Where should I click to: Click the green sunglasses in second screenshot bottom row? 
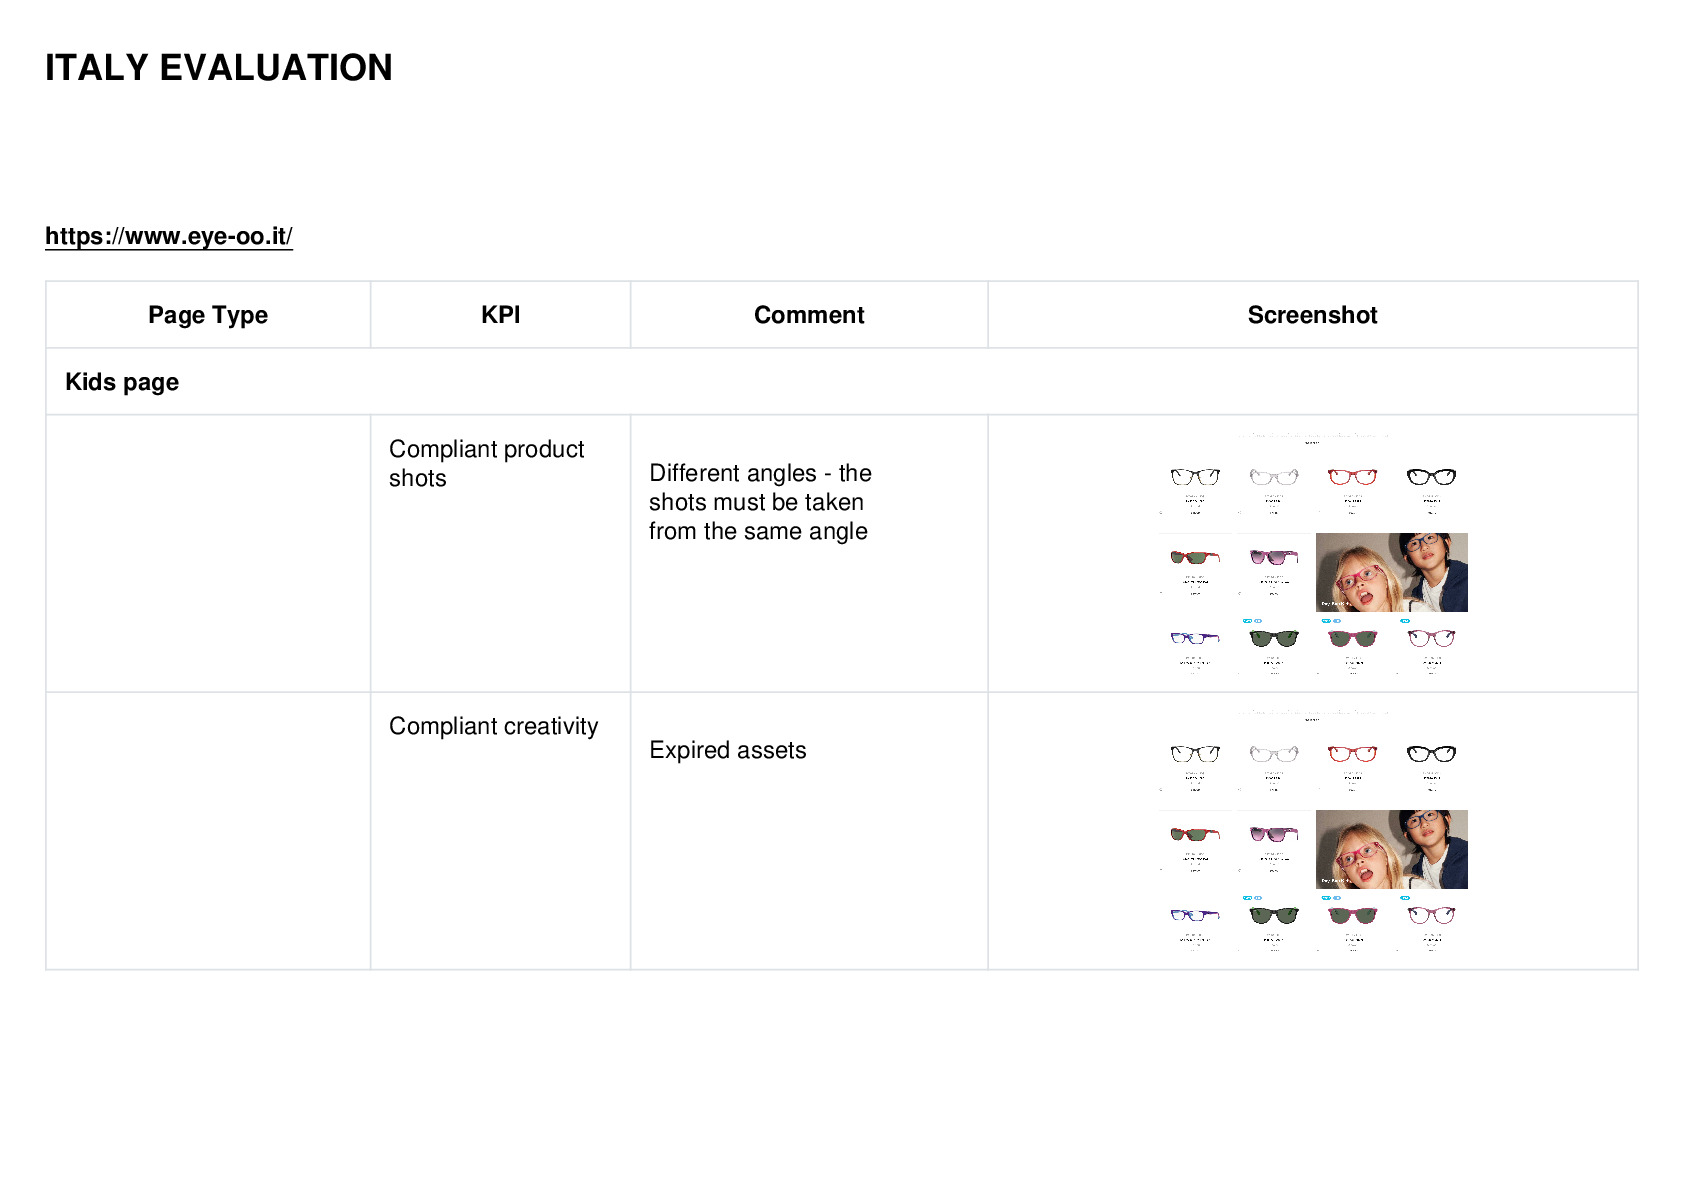[1274, 915]
